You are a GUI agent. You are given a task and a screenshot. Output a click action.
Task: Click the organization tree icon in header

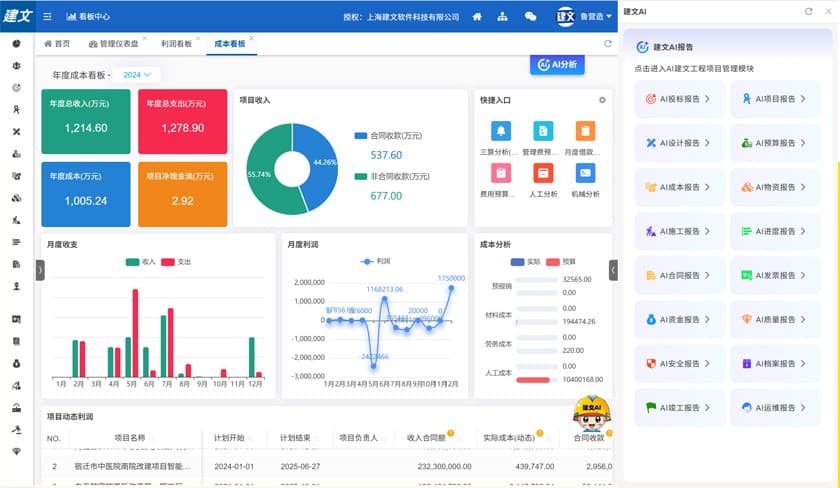pyautogui.click(x=503, y=17)
